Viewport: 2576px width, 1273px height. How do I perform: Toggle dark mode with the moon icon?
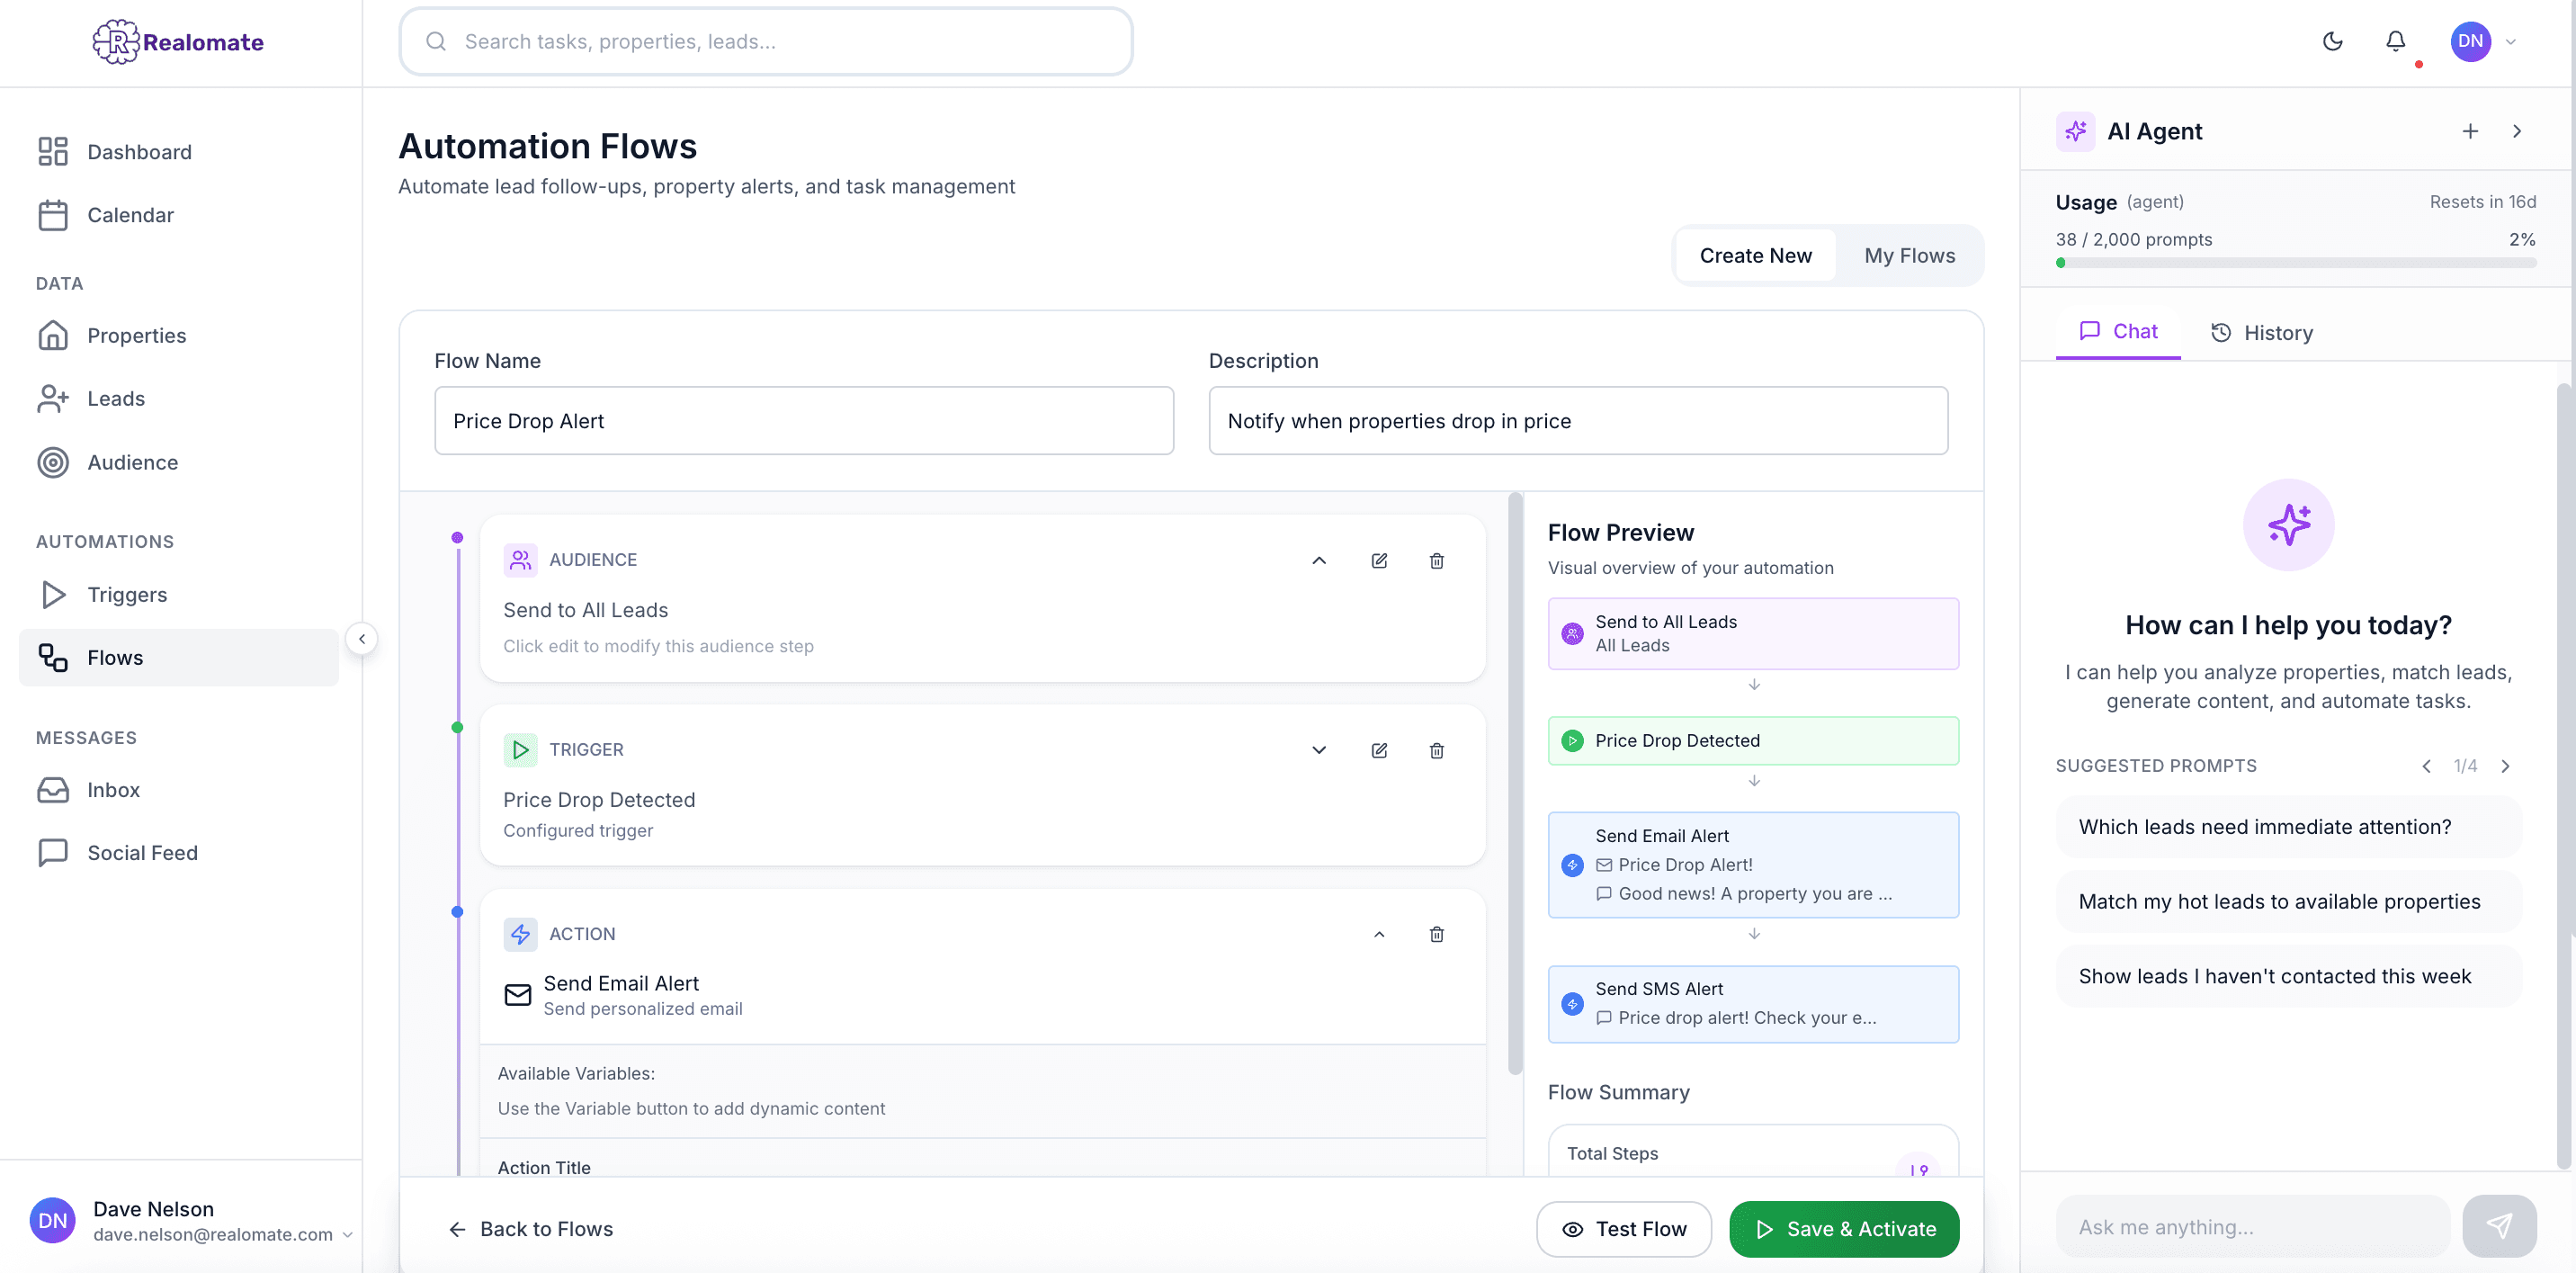tap(2332, 41)
